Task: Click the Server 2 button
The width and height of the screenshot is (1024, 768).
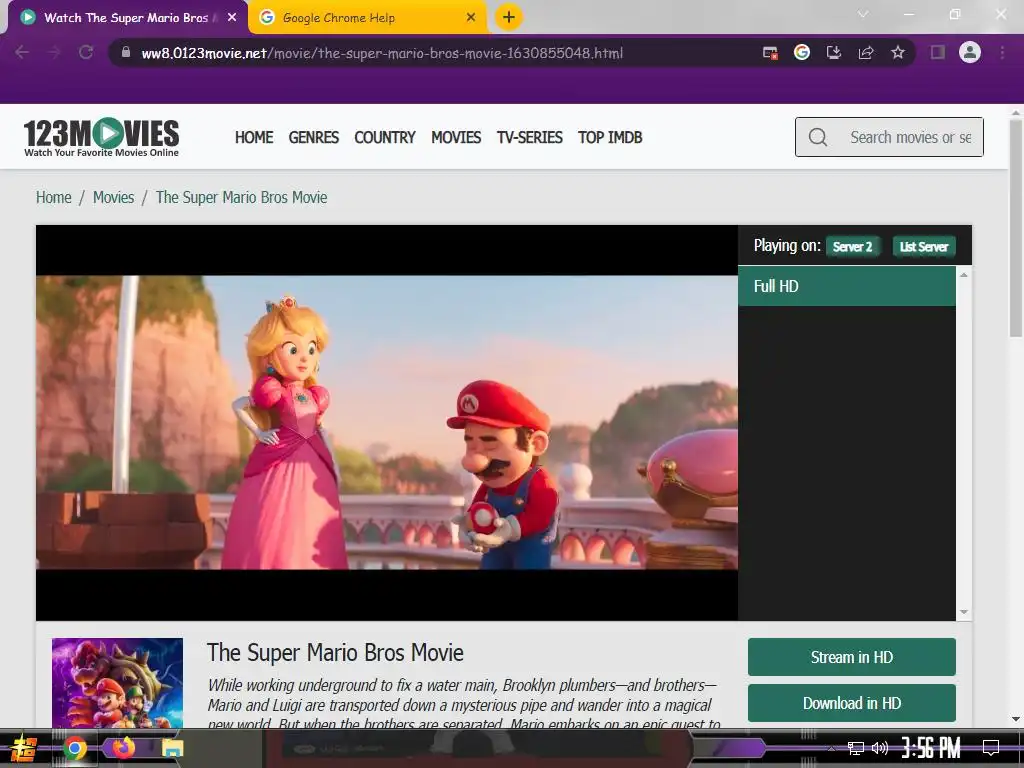Action: click(853, 247)
